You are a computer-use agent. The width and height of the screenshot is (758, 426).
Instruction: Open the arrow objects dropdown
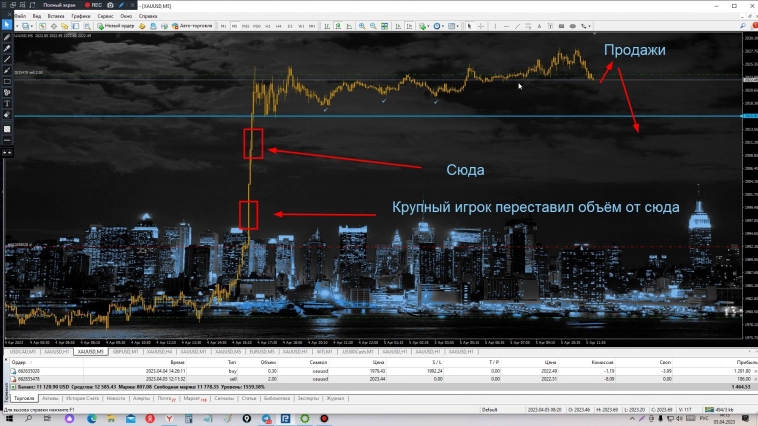[x=585, y=26]
